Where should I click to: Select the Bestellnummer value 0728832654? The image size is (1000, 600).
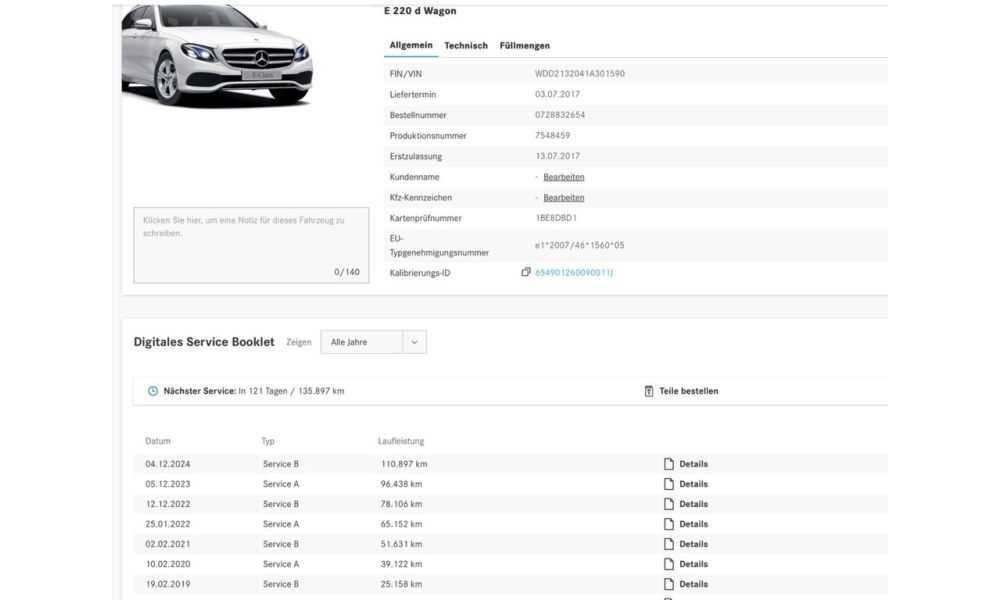(560, 115)
